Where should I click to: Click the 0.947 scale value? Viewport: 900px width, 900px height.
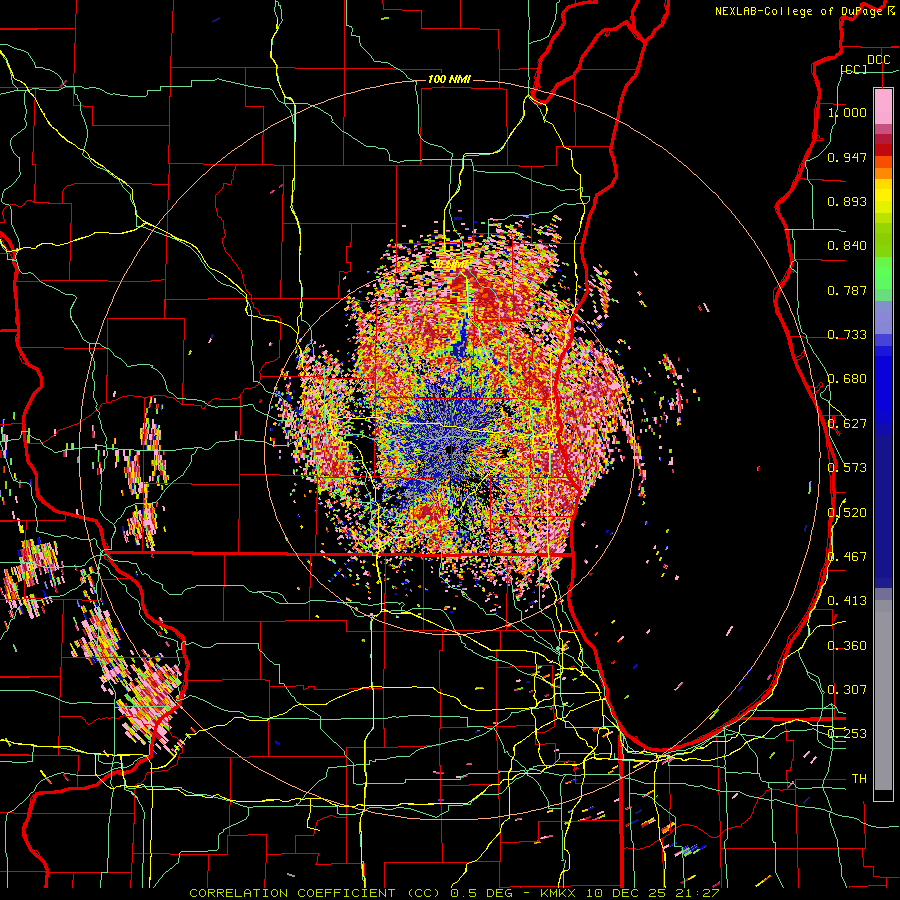tap(847, 157)
